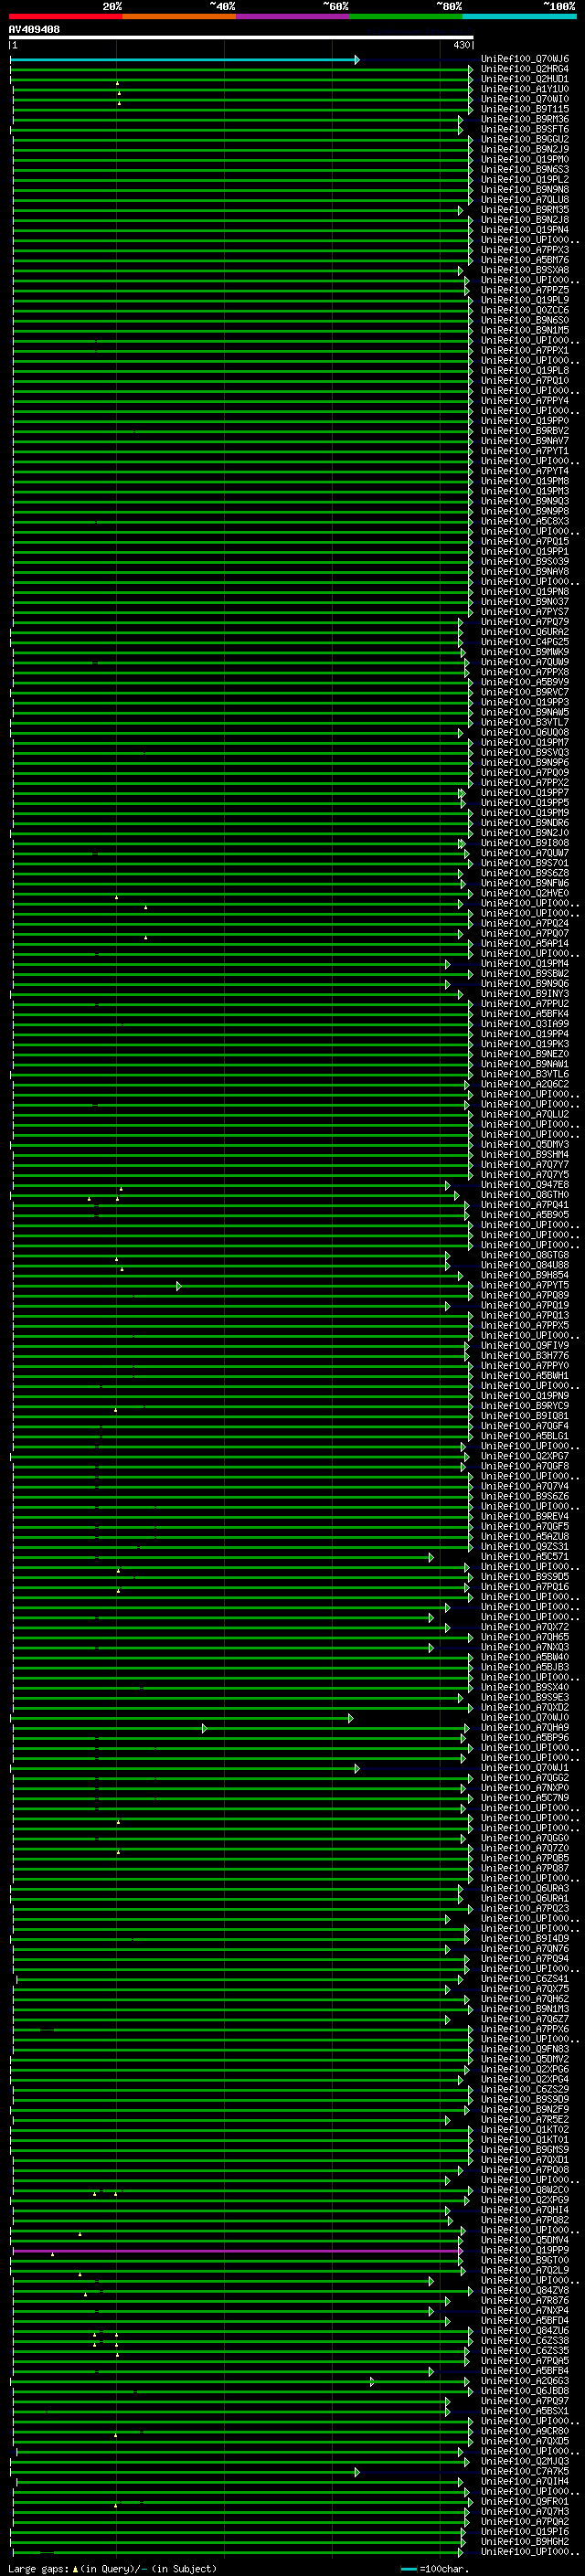The height and width of the screenshot is (2576, 585).
Task: Click the orange ~40% identity legend segment
Action: point(179,16)
